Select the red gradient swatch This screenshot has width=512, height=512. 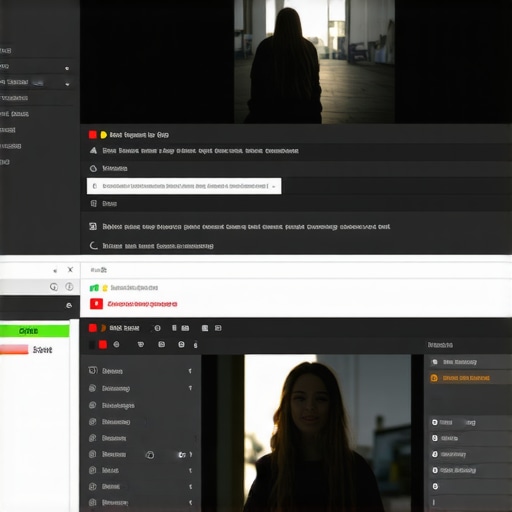pyautogui.click(x=14, y=349)
